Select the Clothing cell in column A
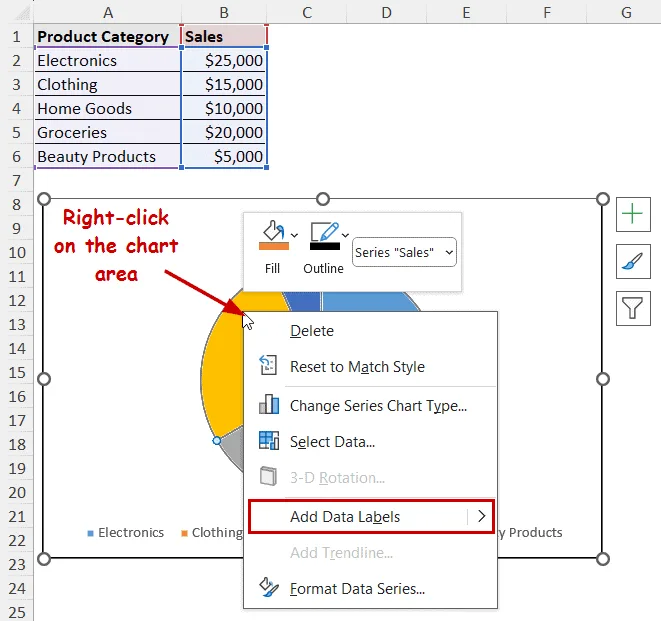This screenshot has width=661, height=621. 107,84
